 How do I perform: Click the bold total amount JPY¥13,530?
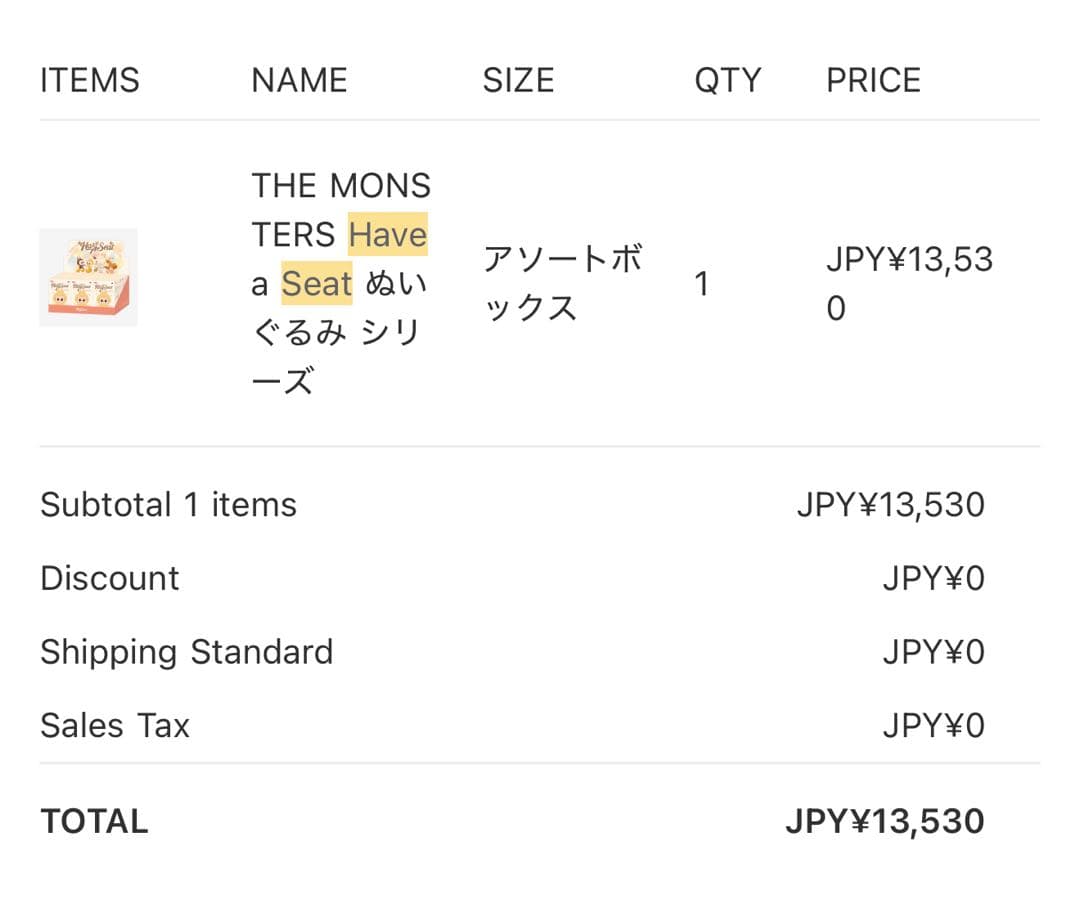point(884,821)
